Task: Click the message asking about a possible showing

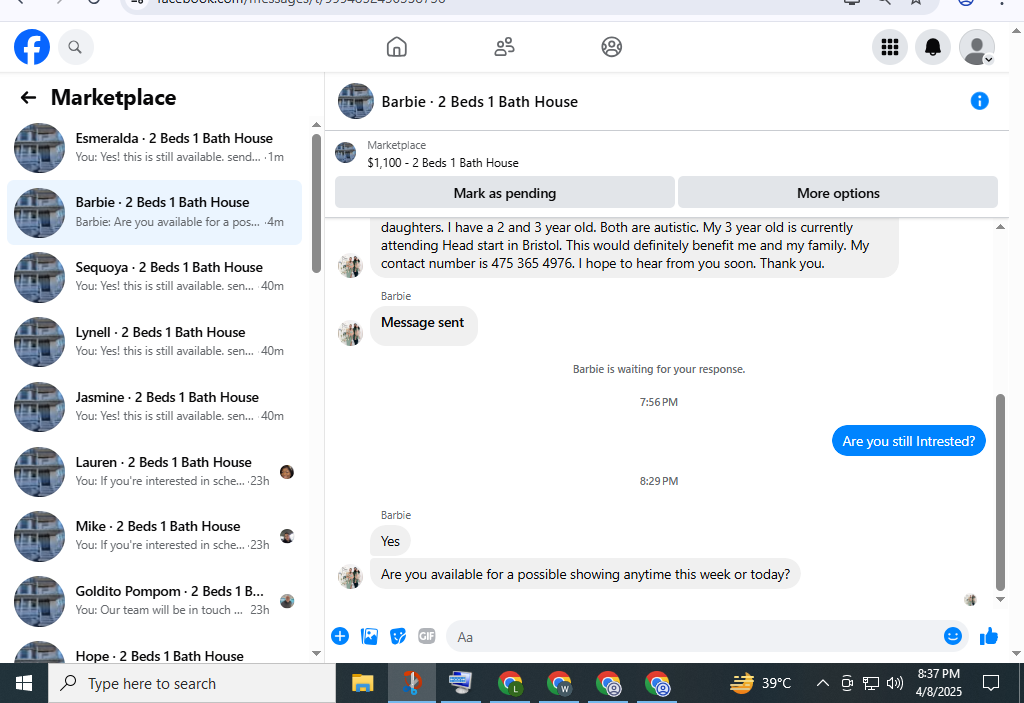Action: tap(585, 574)
